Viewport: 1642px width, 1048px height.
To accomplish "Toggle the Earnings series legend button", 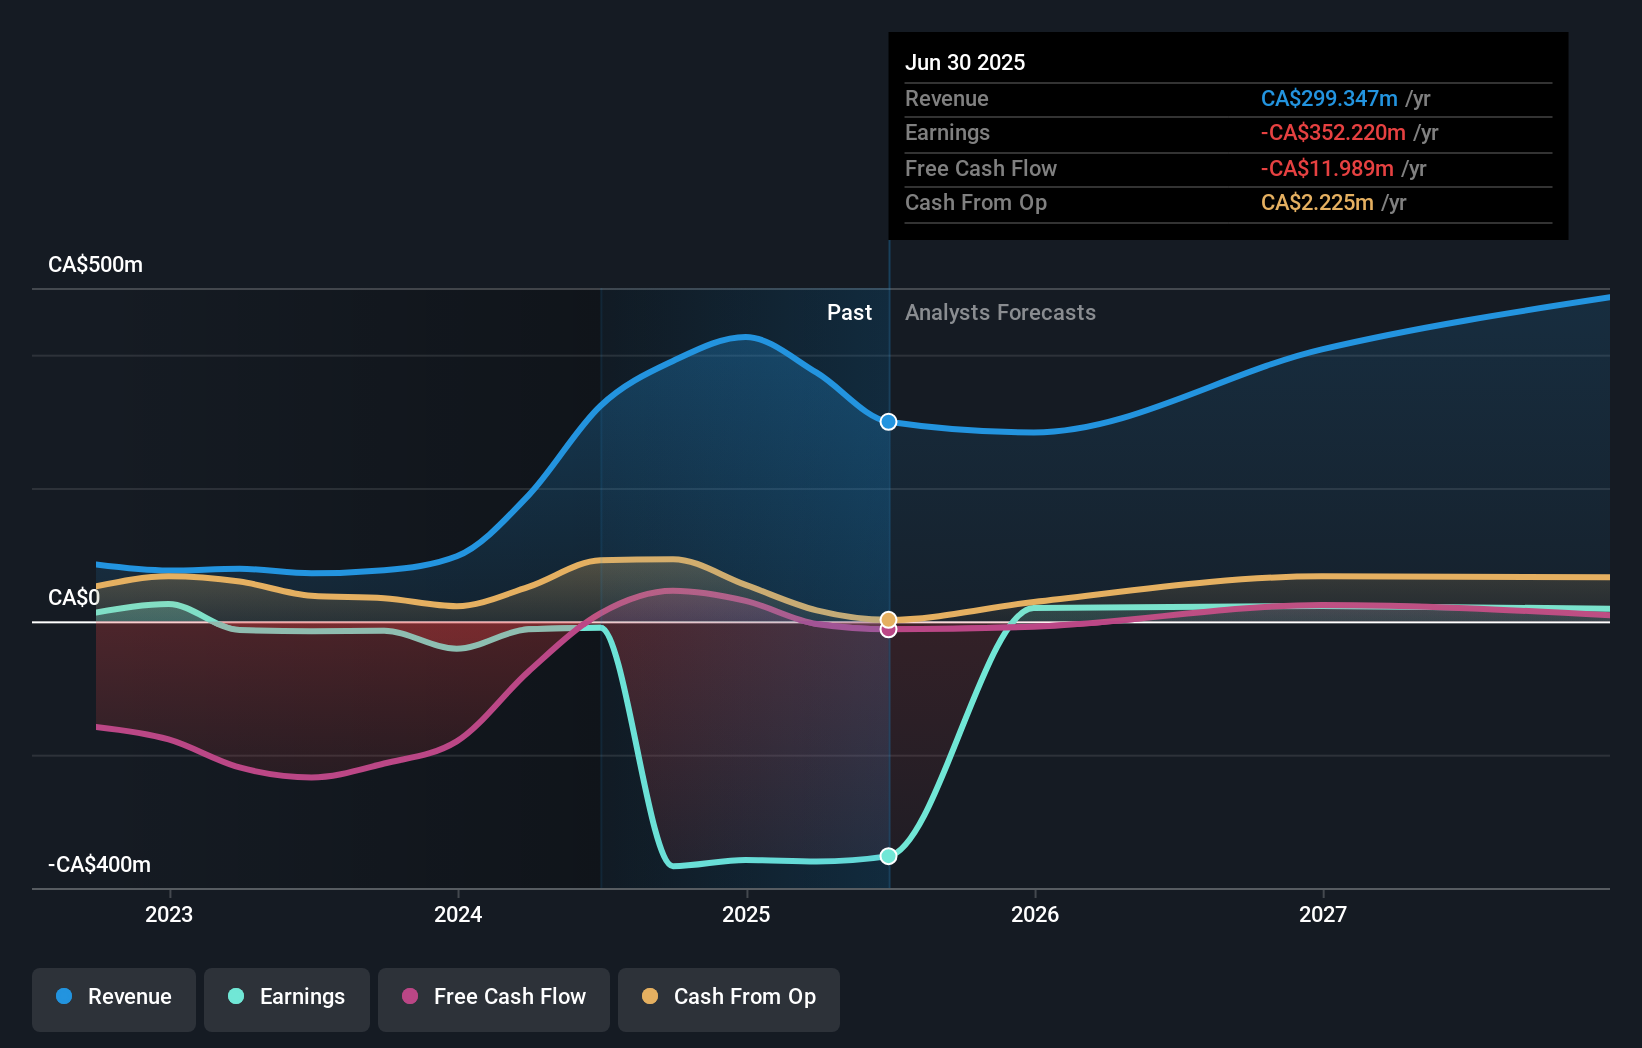I will tap(287, 999).
